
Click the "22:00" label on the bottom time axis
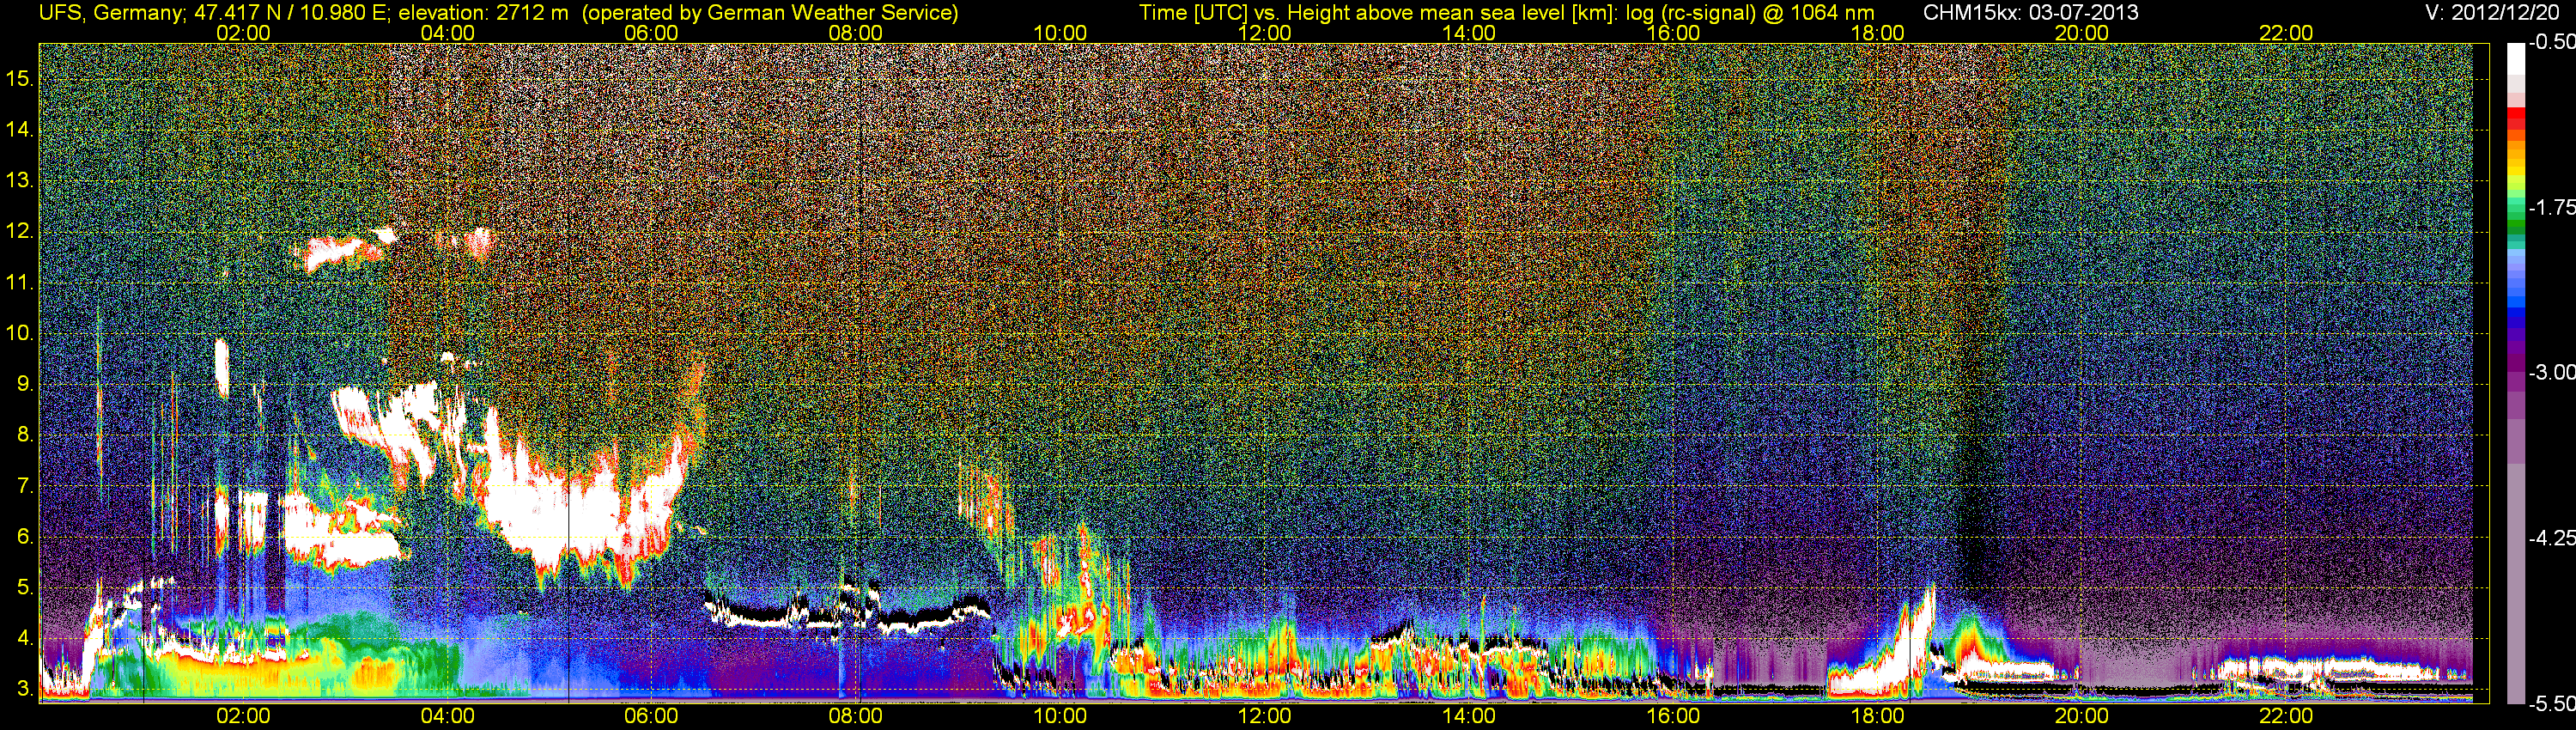[2286, 716]
